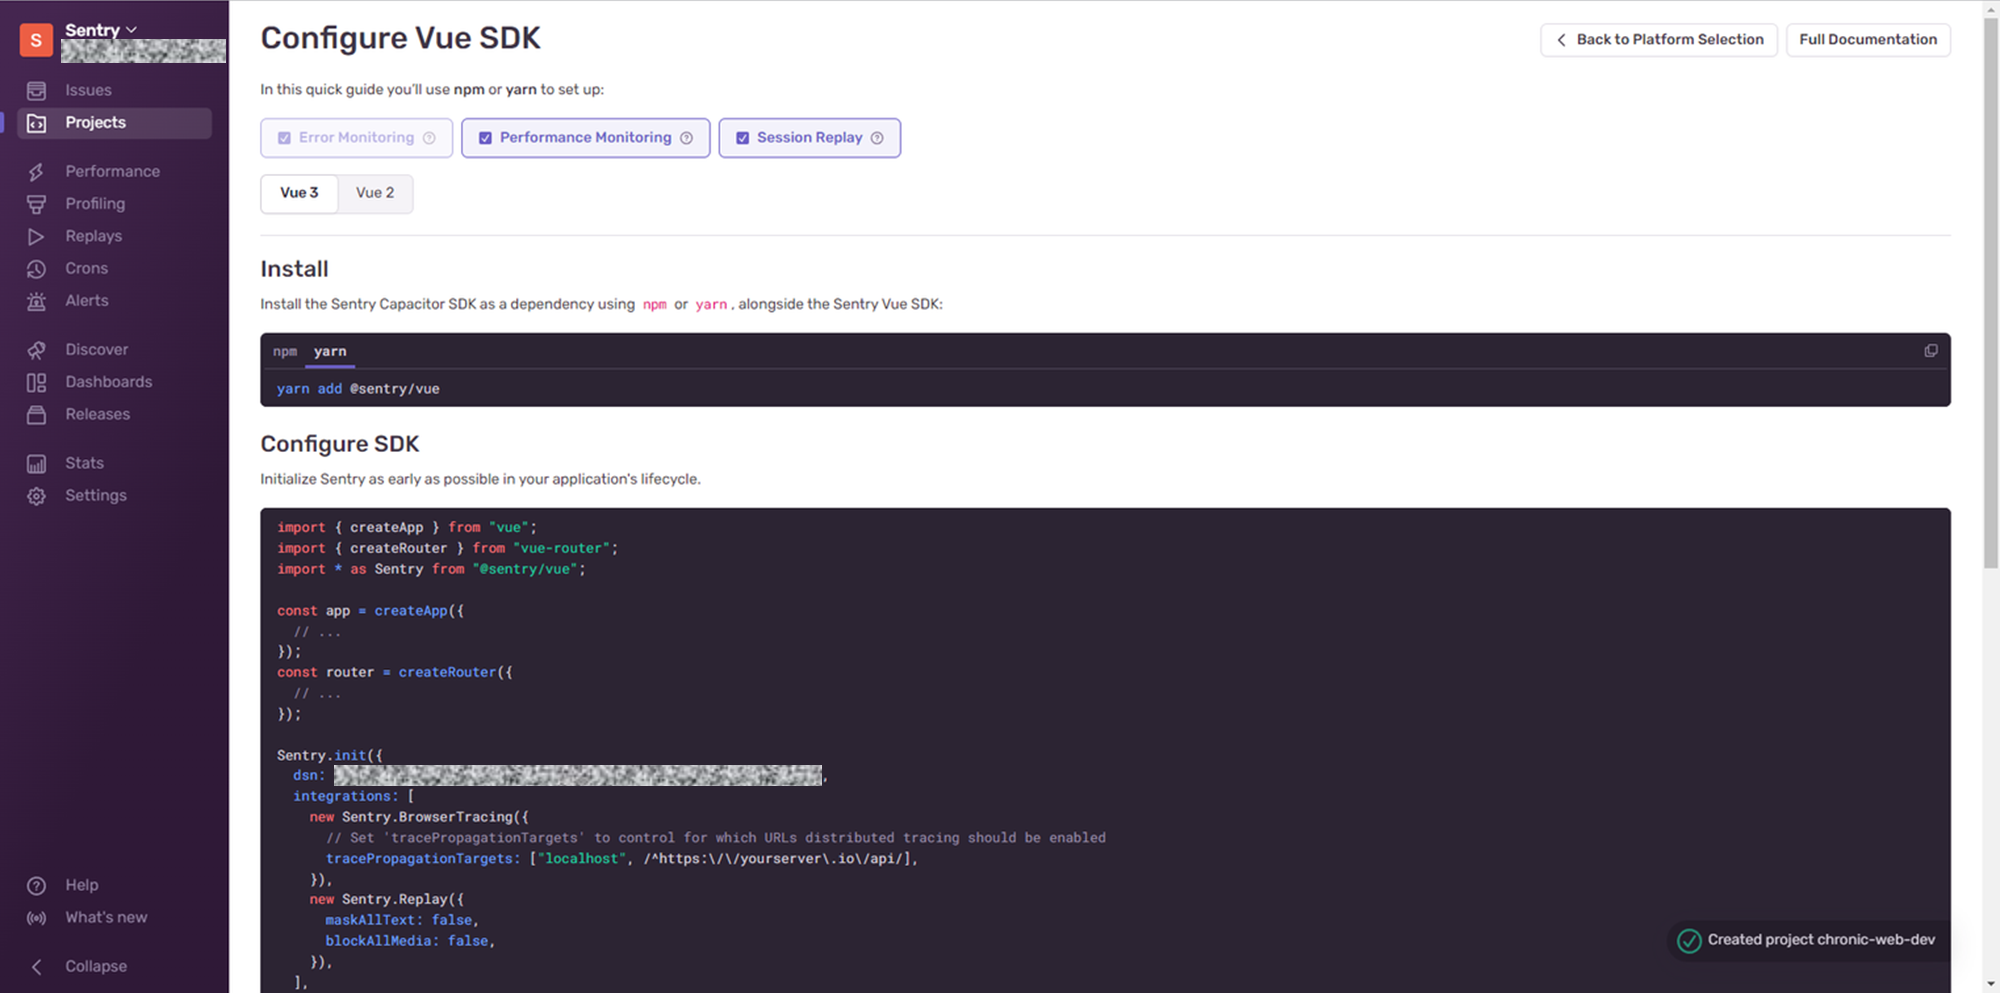Click the back chevron in Platform Selection button

coord(1561,40)
